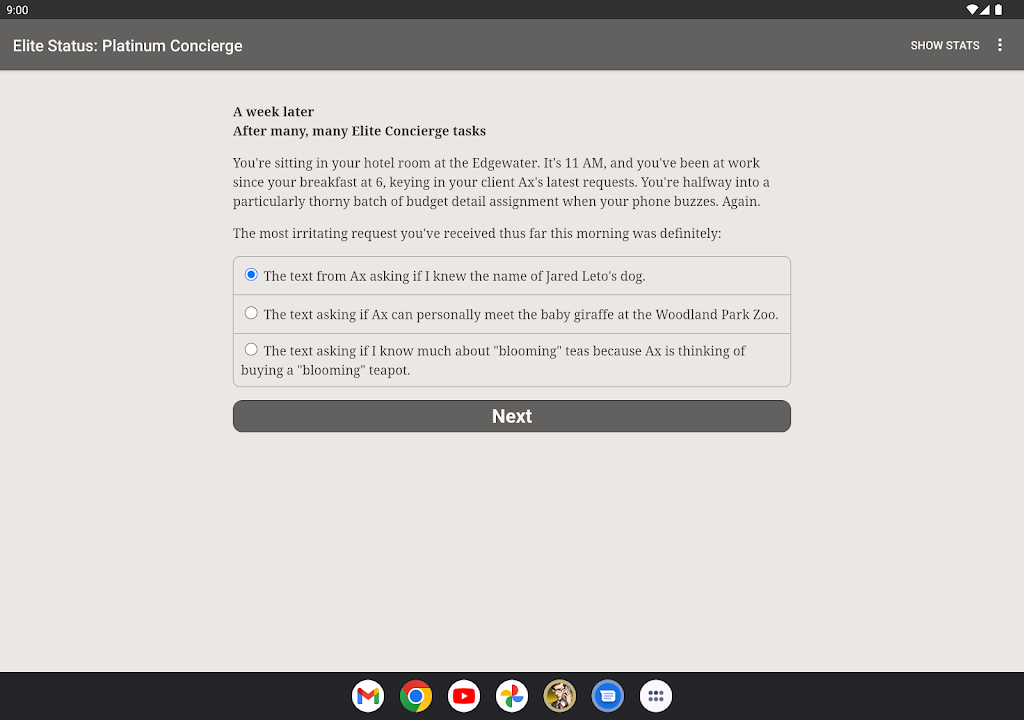Screen dimensions: 1024x720
Task: Tap the Edgewater hotel room story paragraph
Action: (x=501, y=182)
